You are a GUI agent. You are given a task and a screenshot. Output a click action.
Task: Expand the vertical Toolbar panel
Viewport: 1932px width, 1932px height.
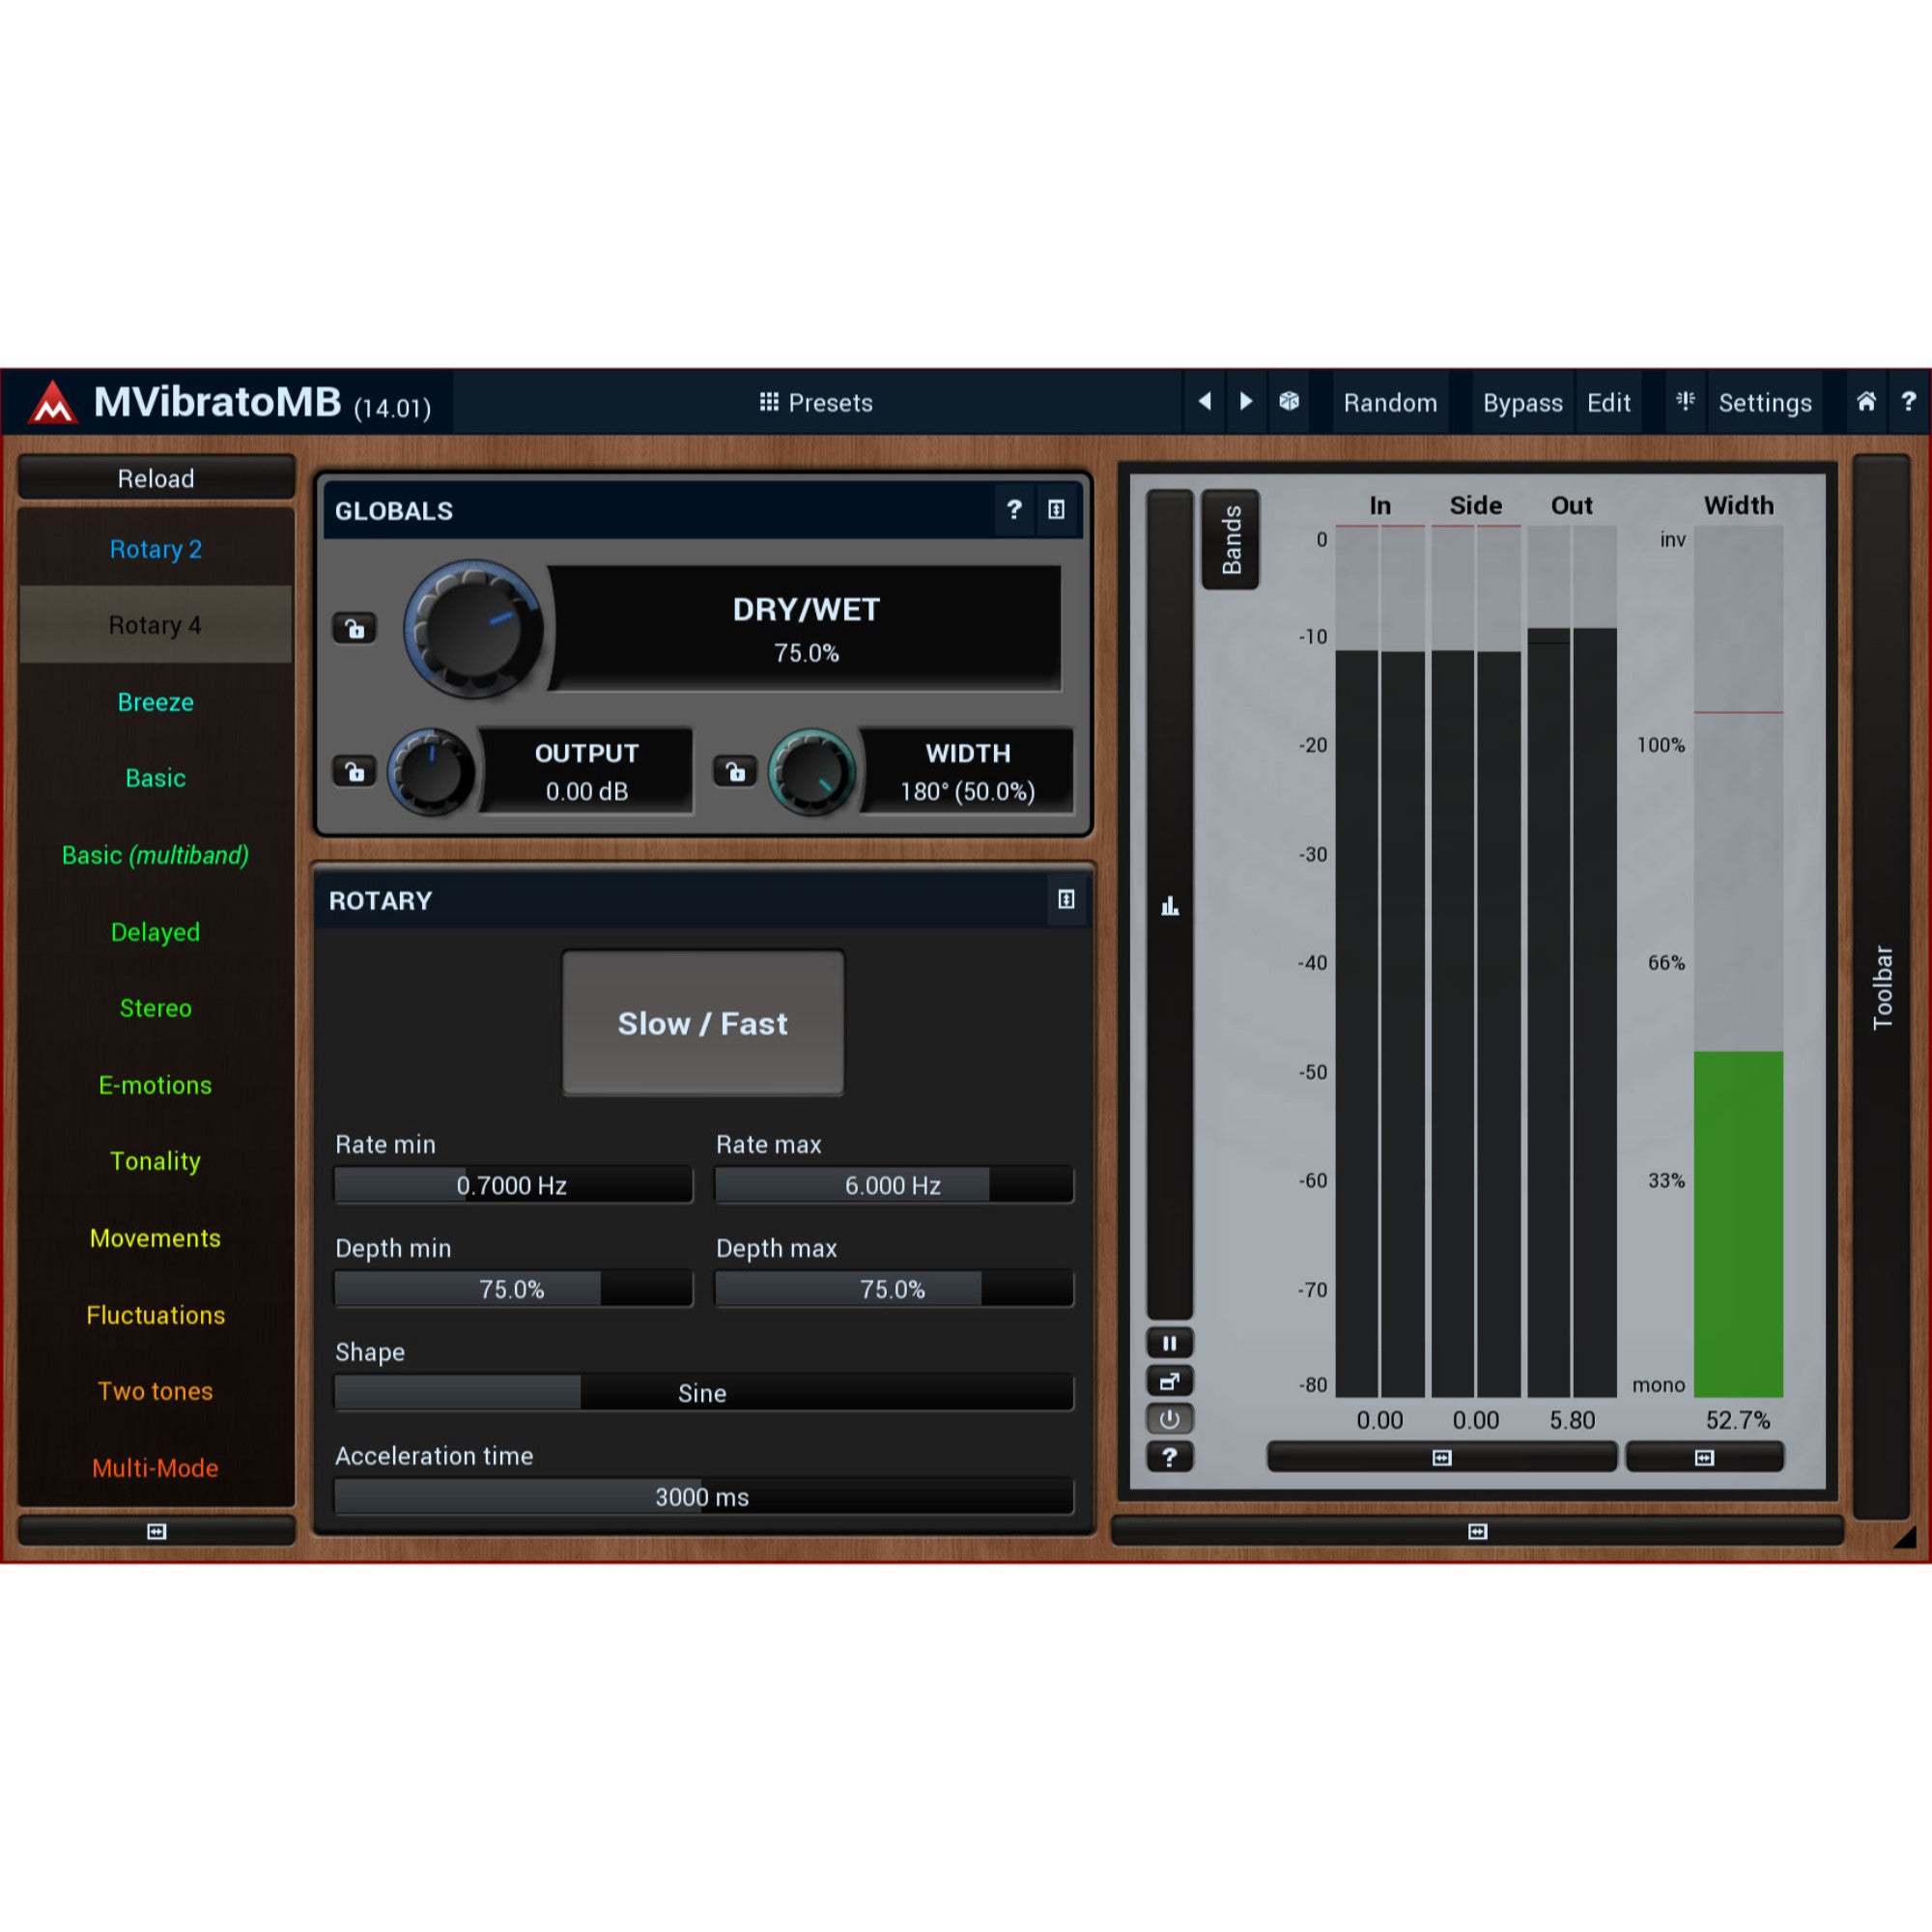tap(1881, 987)
